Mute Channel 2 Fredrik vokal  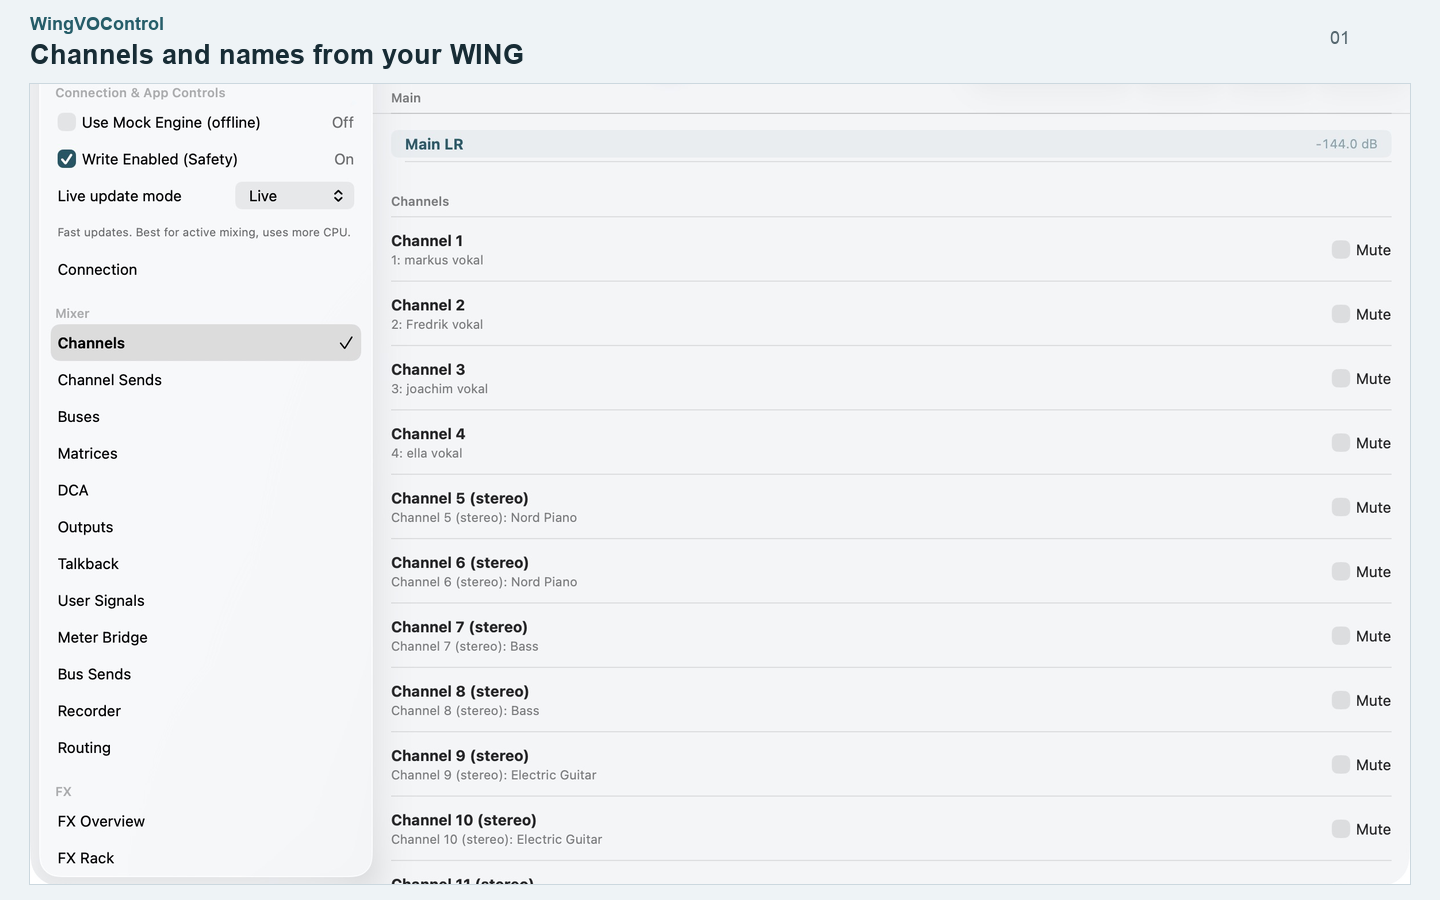point(1341,314)
